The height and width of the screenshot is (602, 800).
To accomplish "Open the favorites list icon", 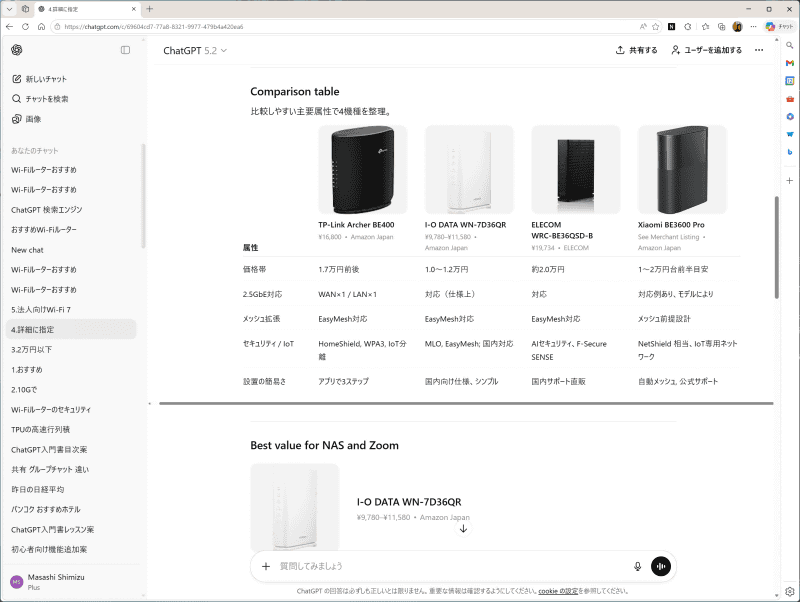I will point(705,27).
